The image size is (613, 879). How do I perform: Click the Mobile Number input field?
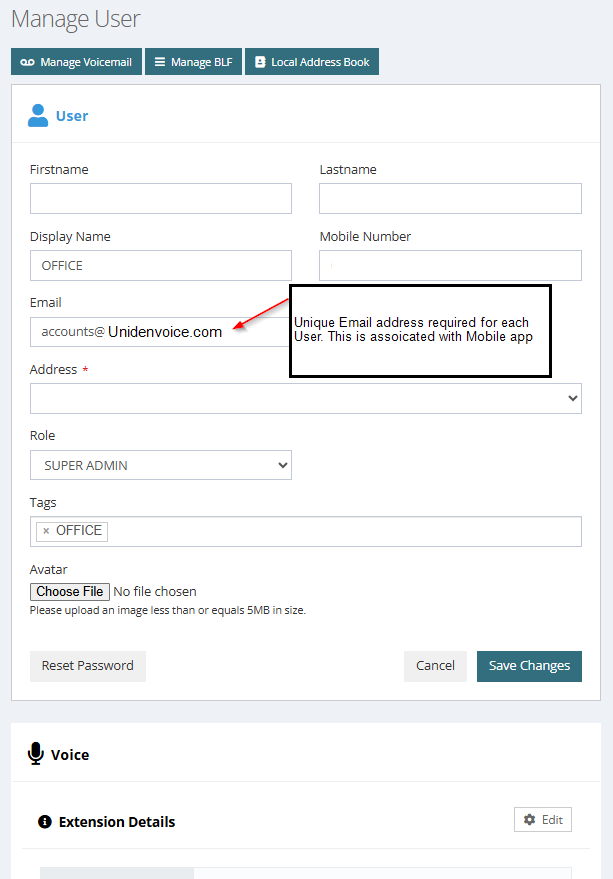(x=450, y=266)
